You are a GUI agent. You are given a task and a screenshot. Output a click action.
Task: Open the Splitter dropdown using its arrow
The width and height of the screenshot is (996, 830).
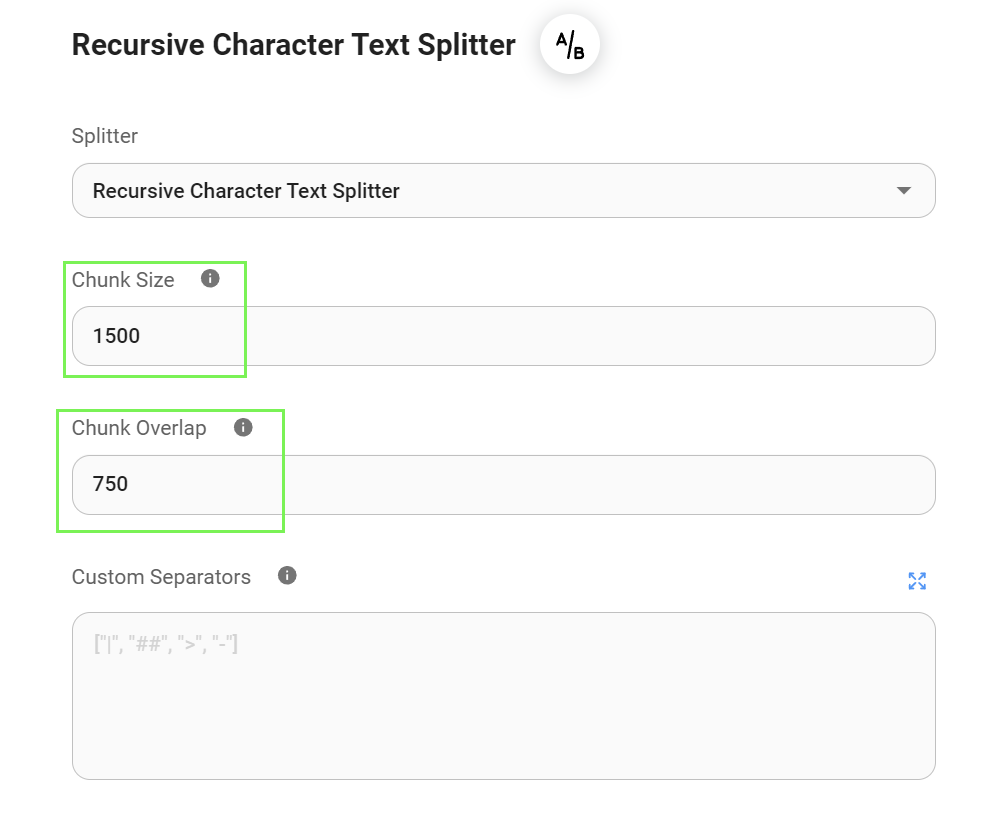[x=904, y=190]
